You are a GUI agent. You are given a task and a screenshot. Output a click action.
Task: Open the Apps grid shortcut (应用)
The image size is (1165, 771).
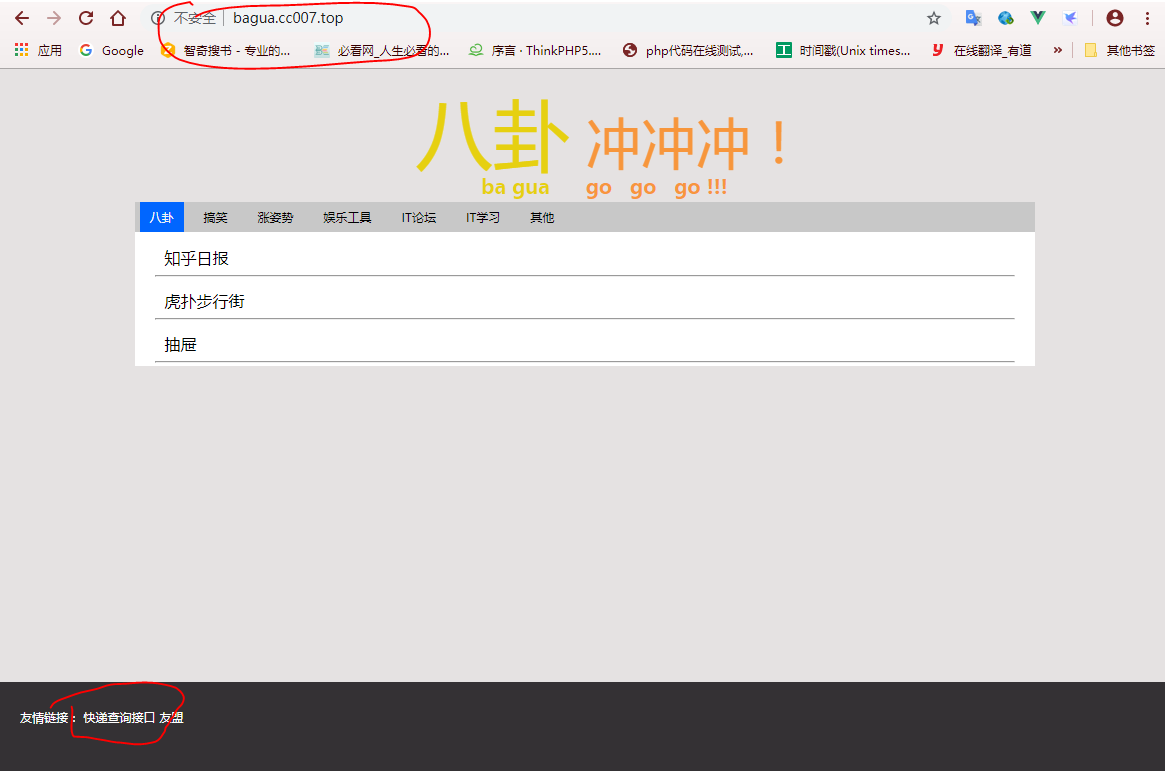click(39, 50)
